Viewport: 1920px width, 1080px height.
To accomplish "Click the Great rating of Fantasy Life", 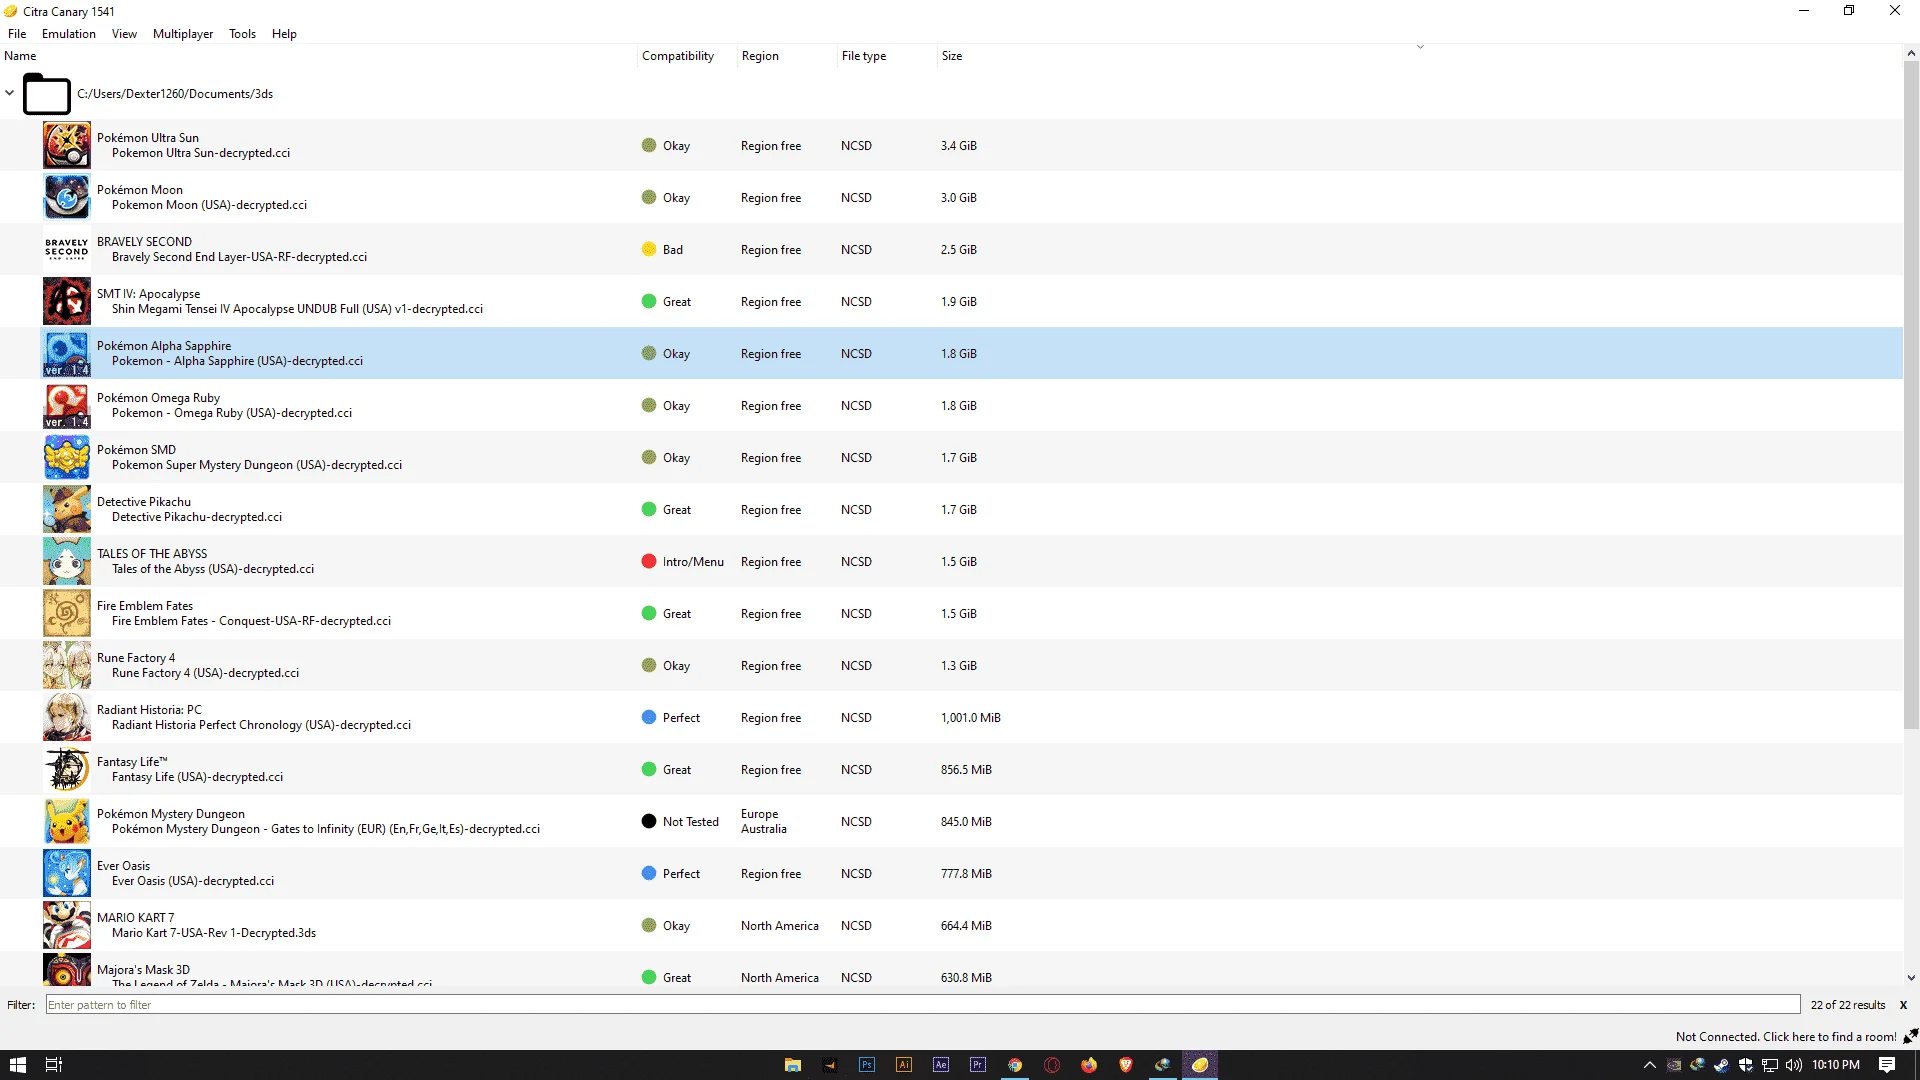I will [676, 769].
